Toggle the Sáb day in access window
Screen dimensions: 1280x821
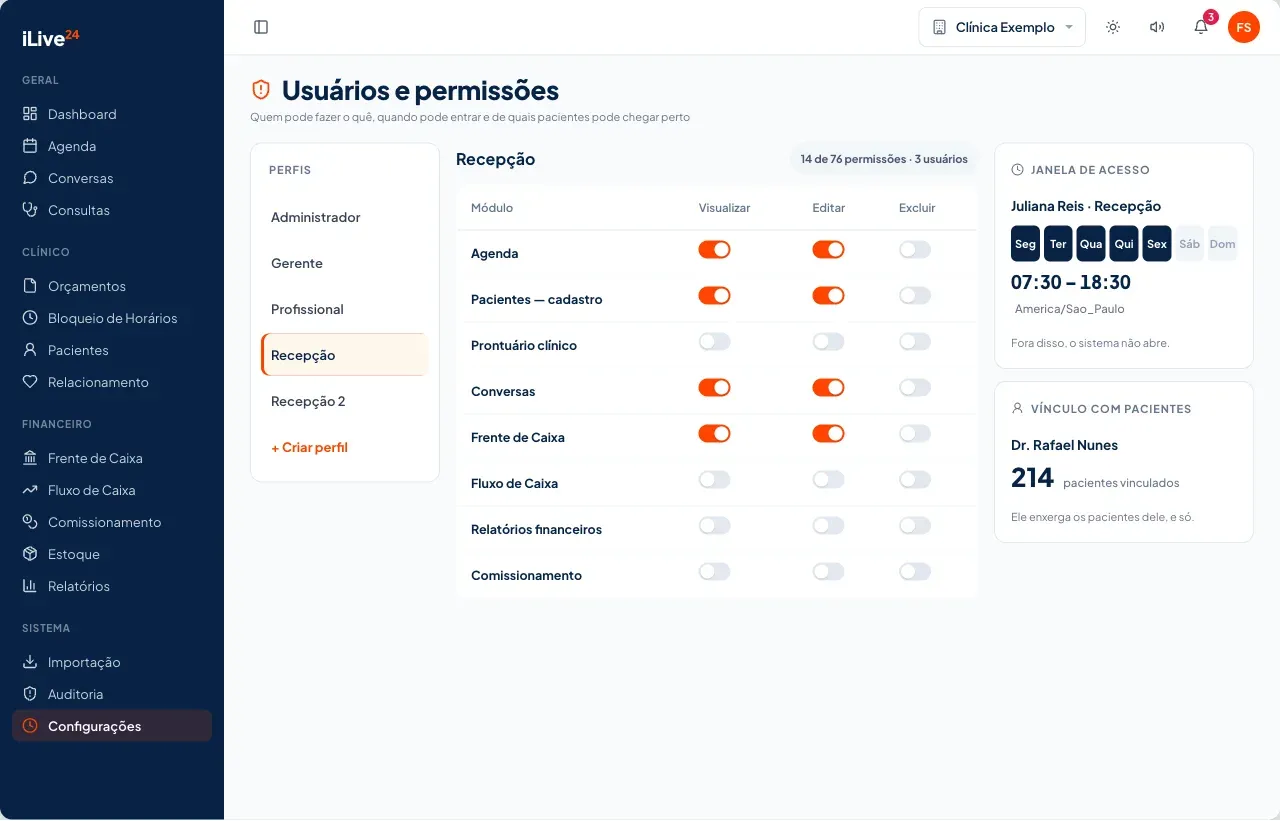tap(1189, 244)
